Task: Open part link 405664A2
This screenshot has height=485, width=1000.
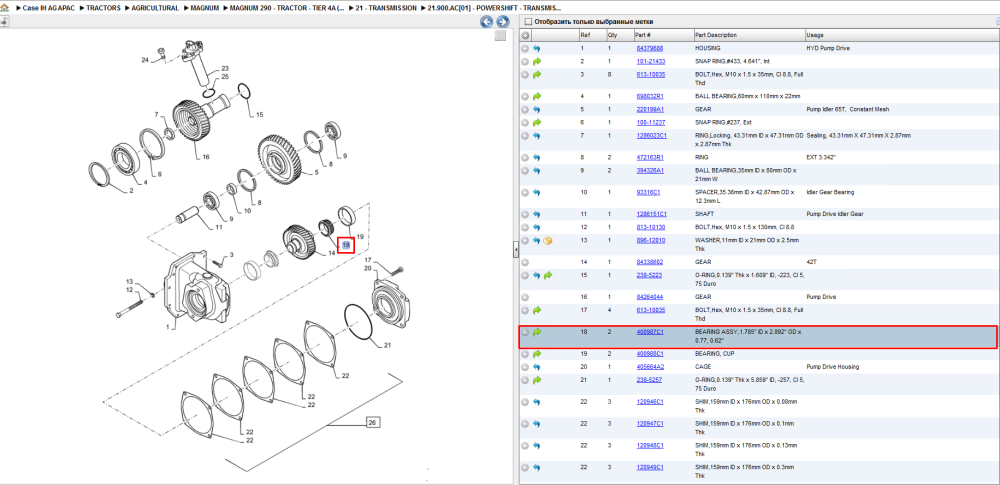Action: 650,367
